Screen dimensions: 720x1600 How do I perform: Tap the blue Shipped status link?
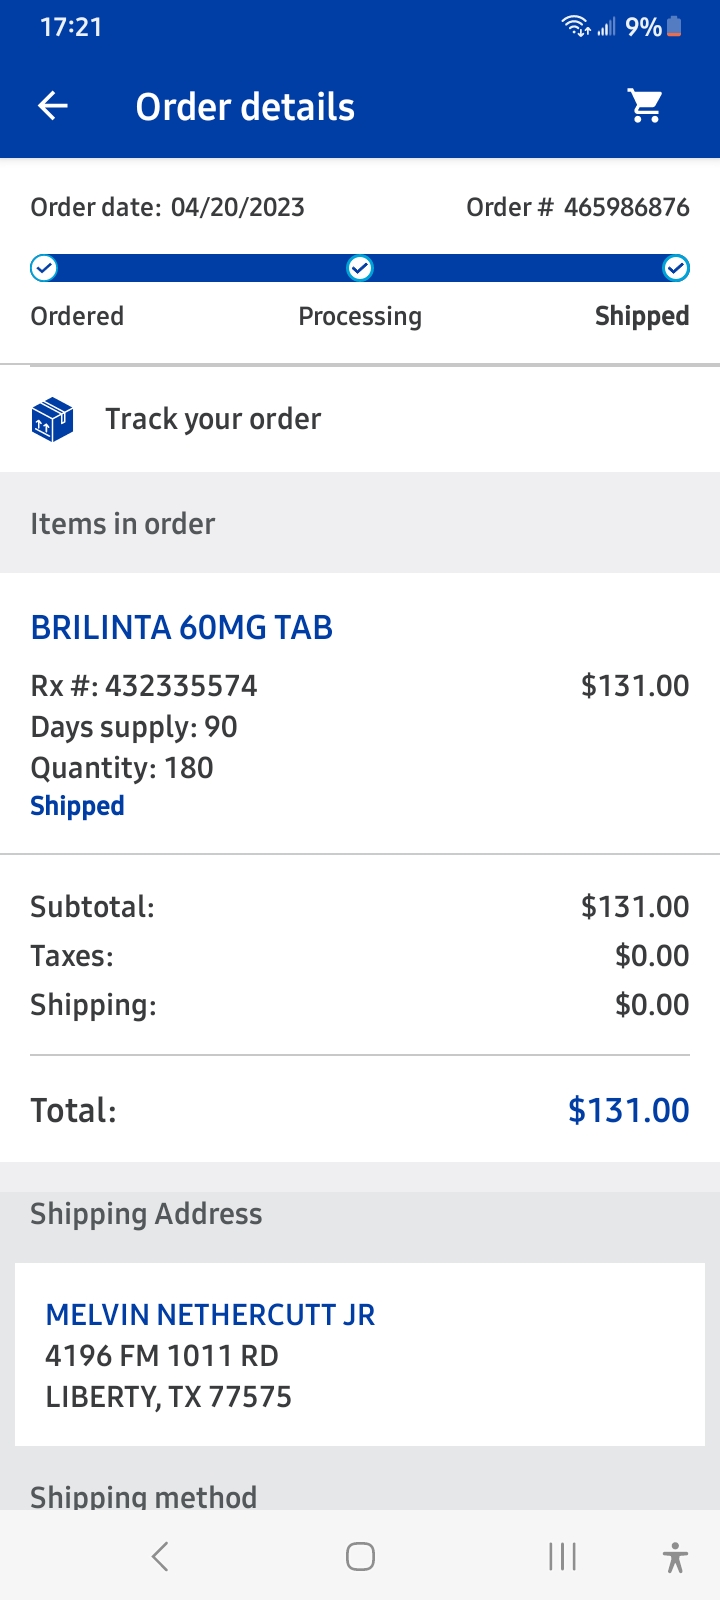point(78,806)
